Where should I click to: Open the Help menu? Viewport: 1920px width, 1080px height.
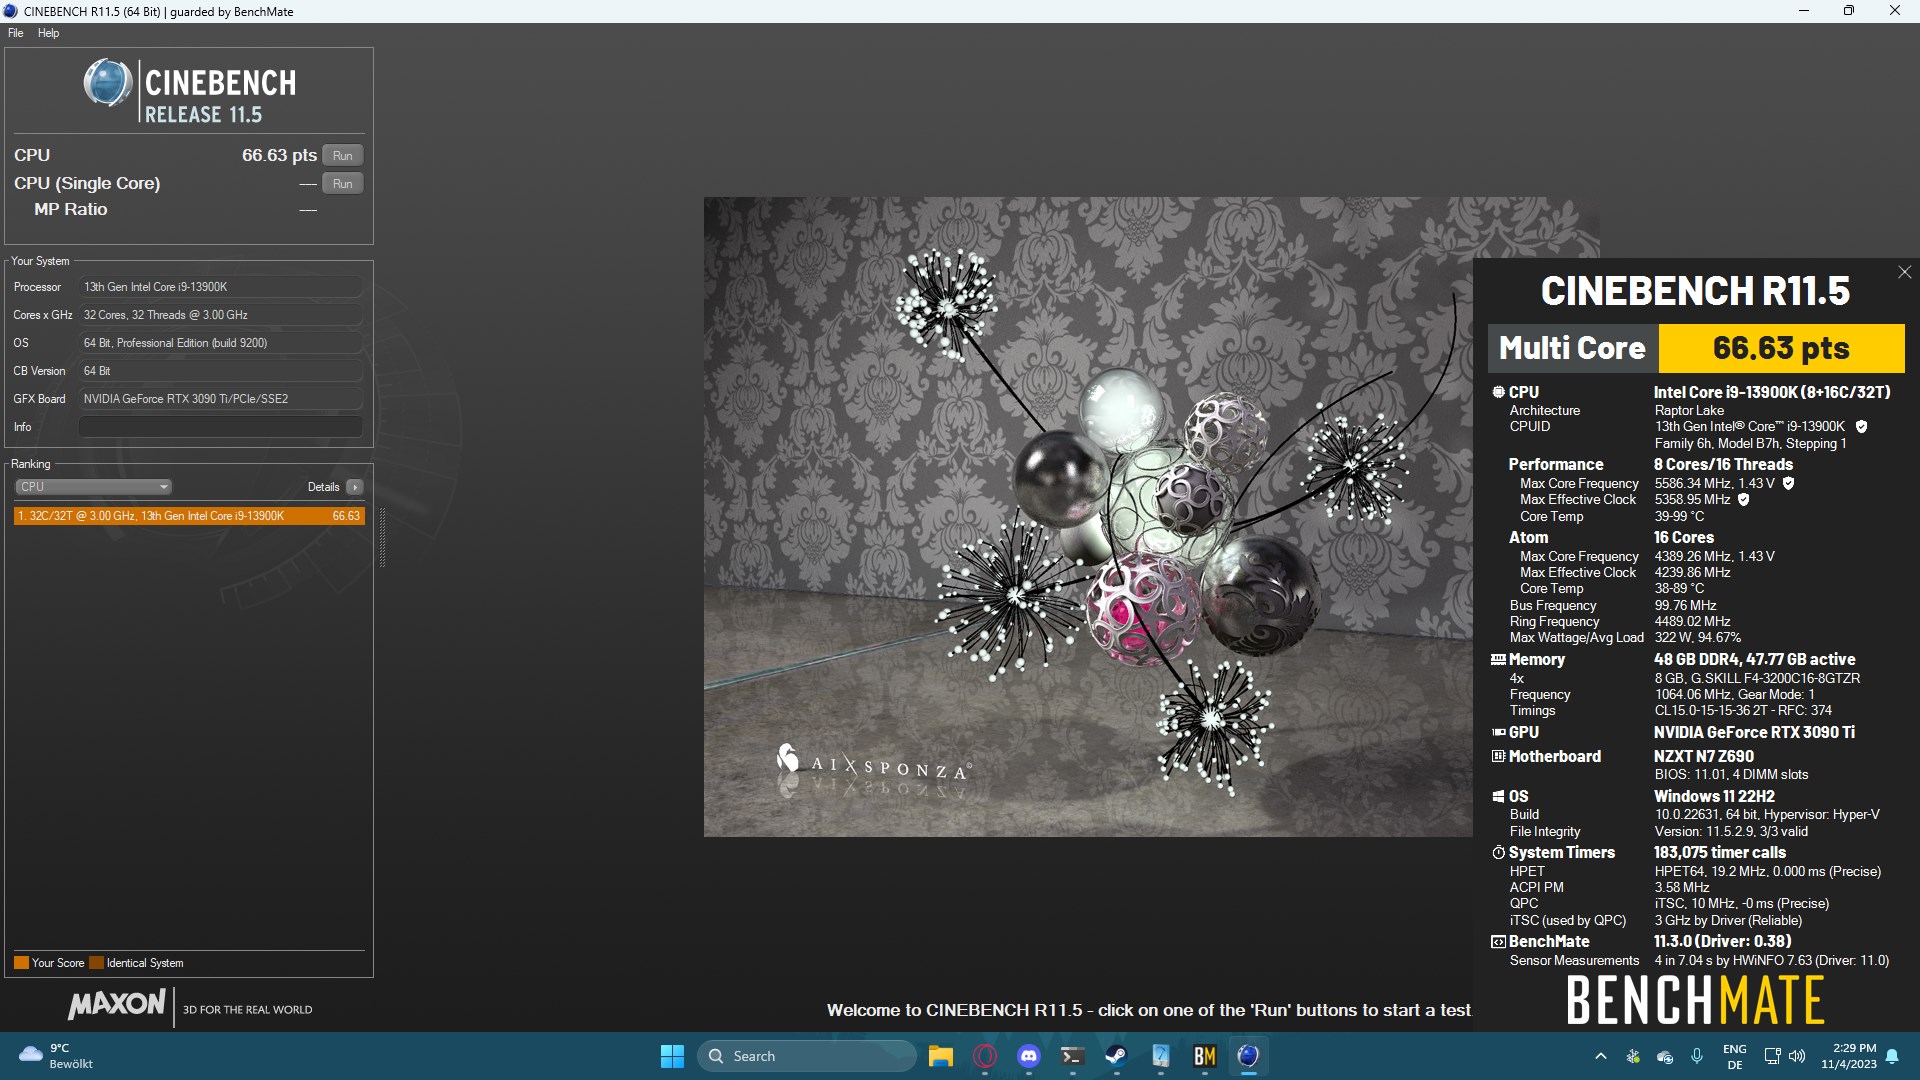(x=49, y=33)
